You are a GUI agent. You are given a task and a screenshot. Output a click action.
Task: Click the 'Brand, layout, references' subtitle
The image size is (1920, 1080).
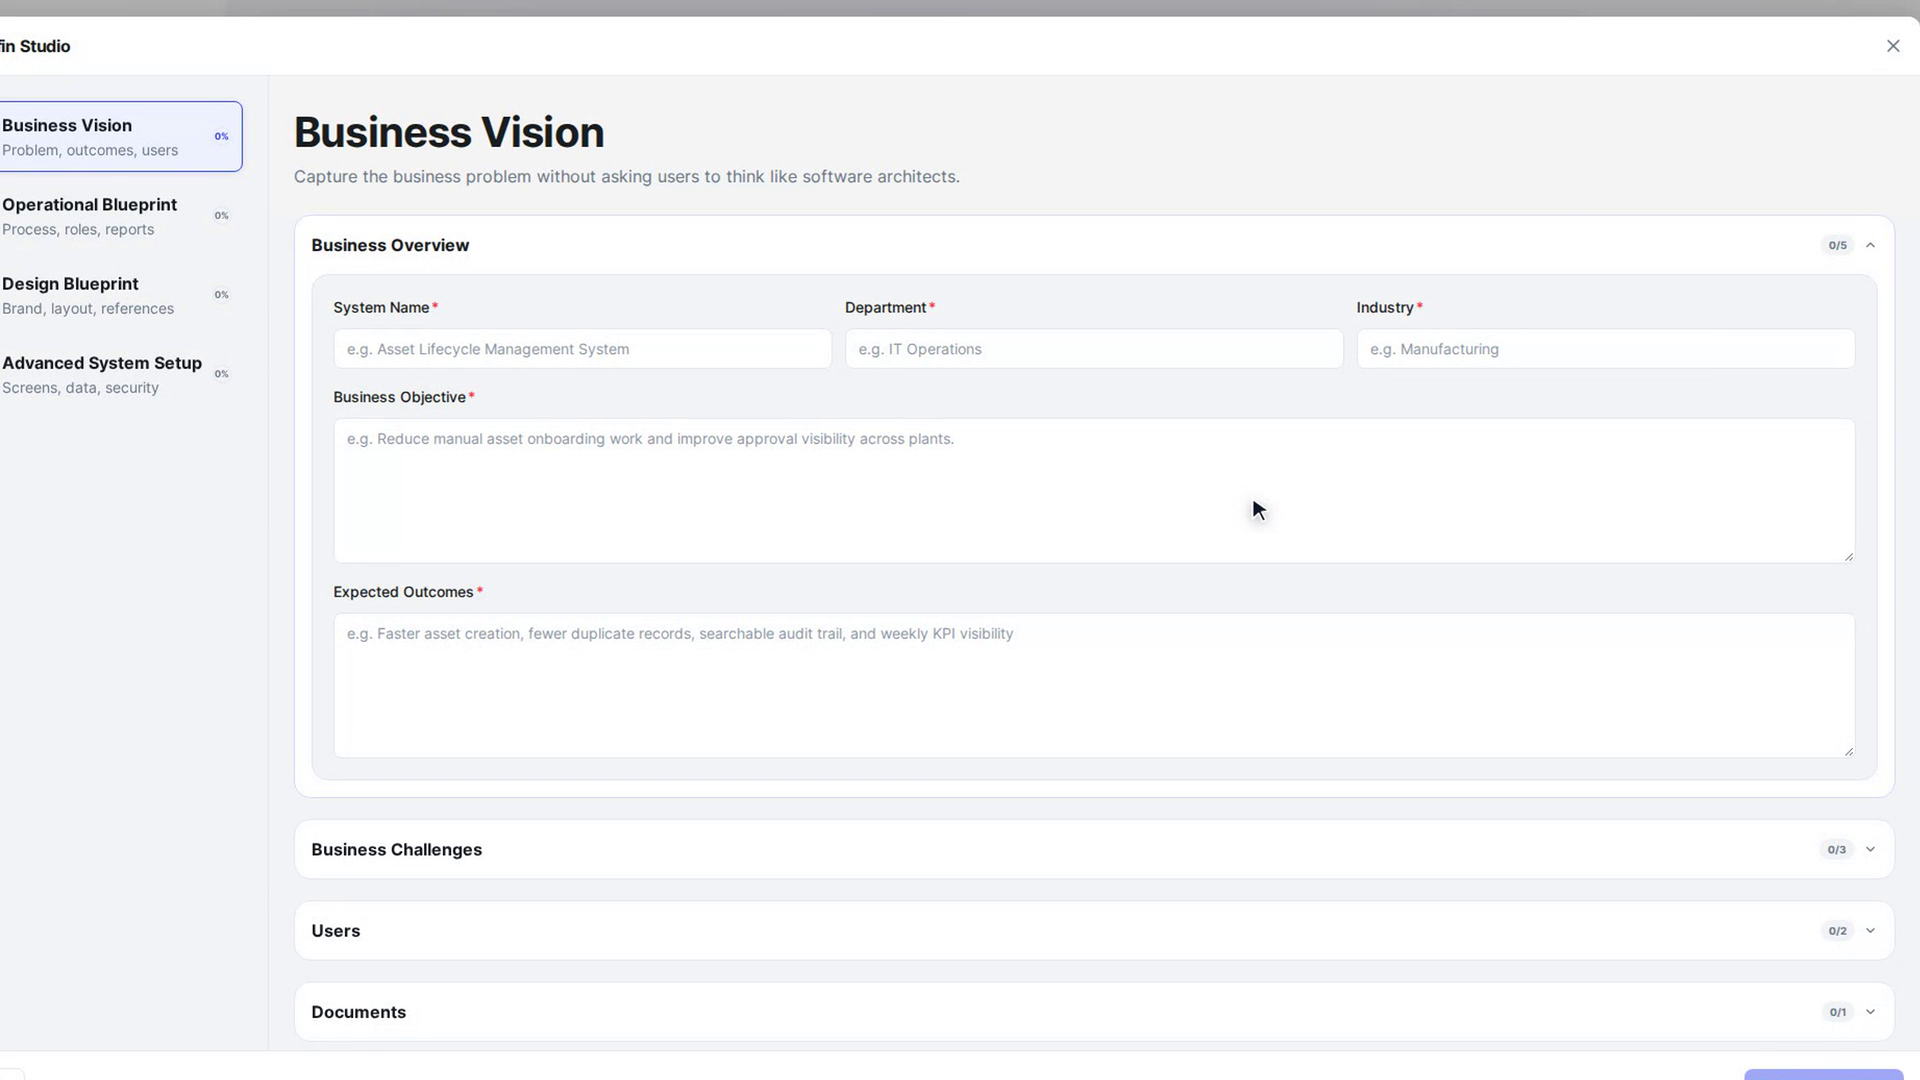pos(88,308)
